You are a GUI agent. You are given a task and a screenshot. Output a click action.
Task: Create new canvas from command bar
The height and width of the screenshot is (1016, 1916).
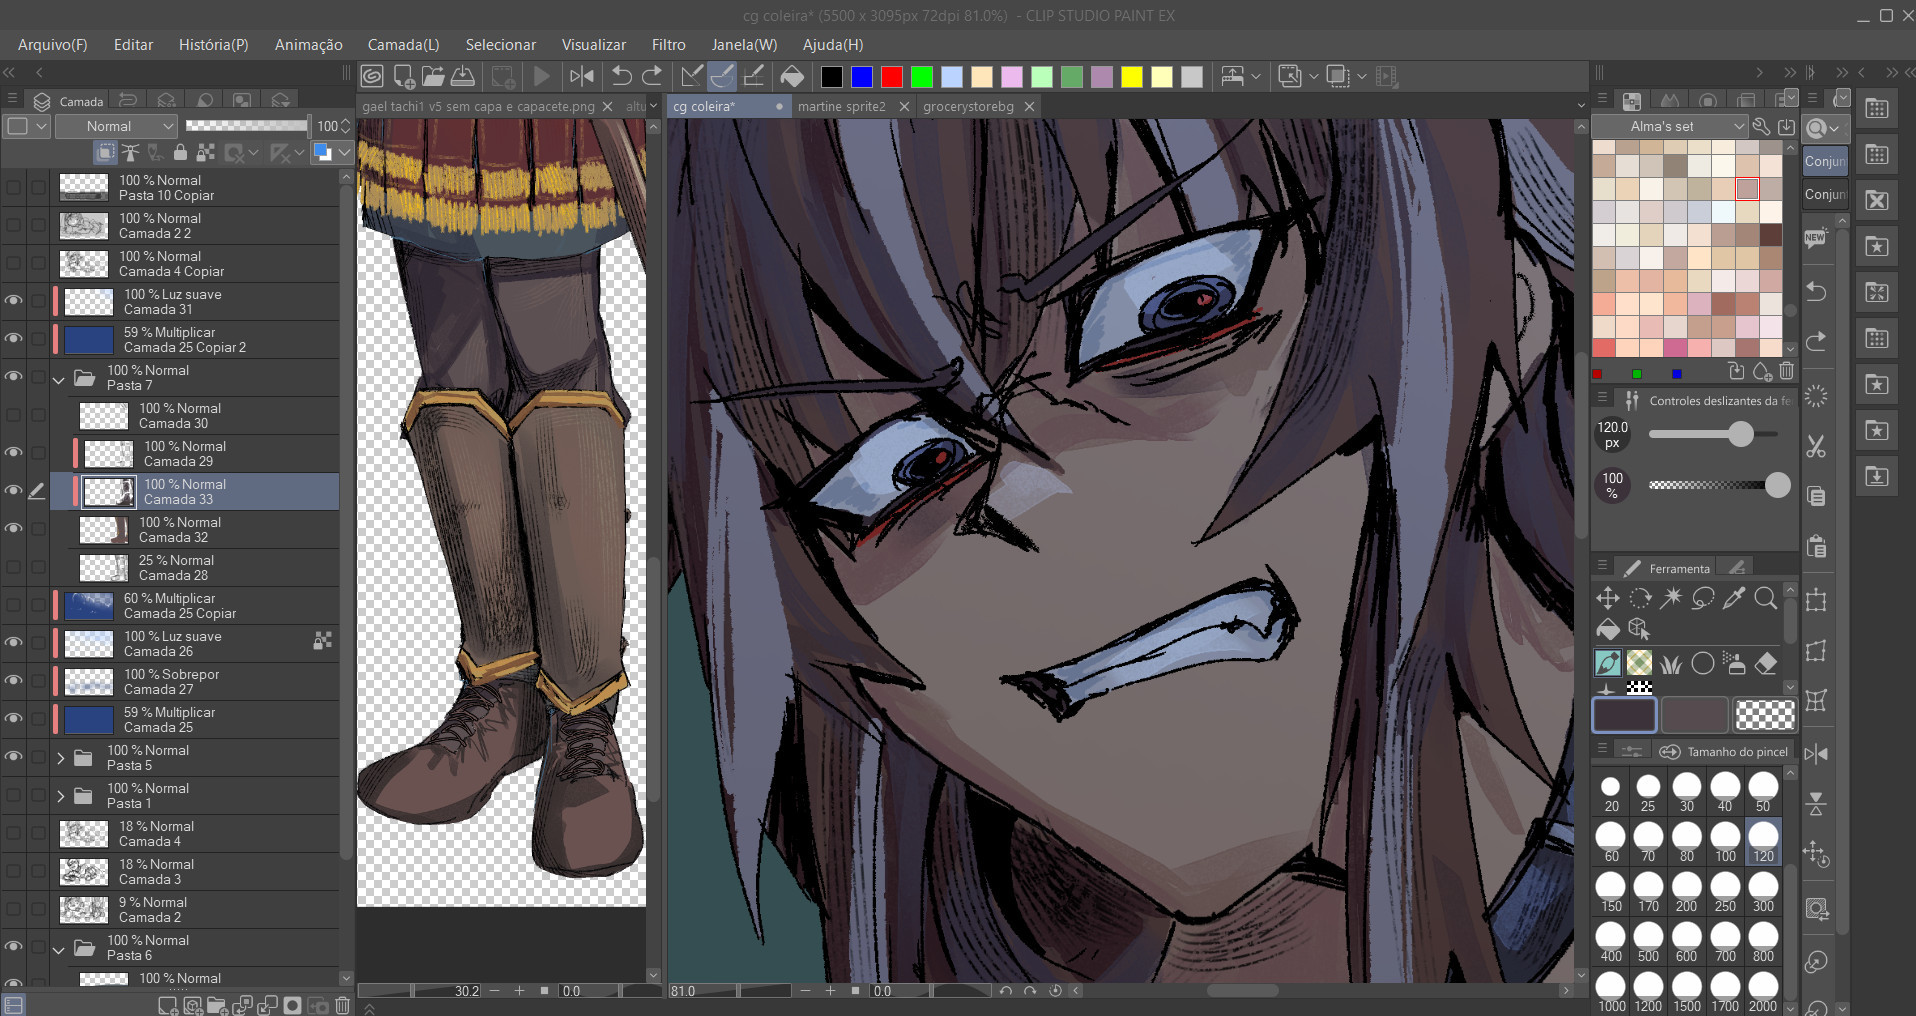(x=404, y=76)
